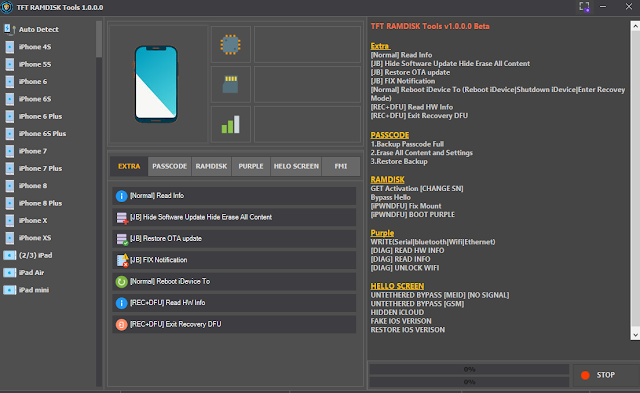Run [Normal] Read Info
The image size is (640, 393).
tap(234, 196)
